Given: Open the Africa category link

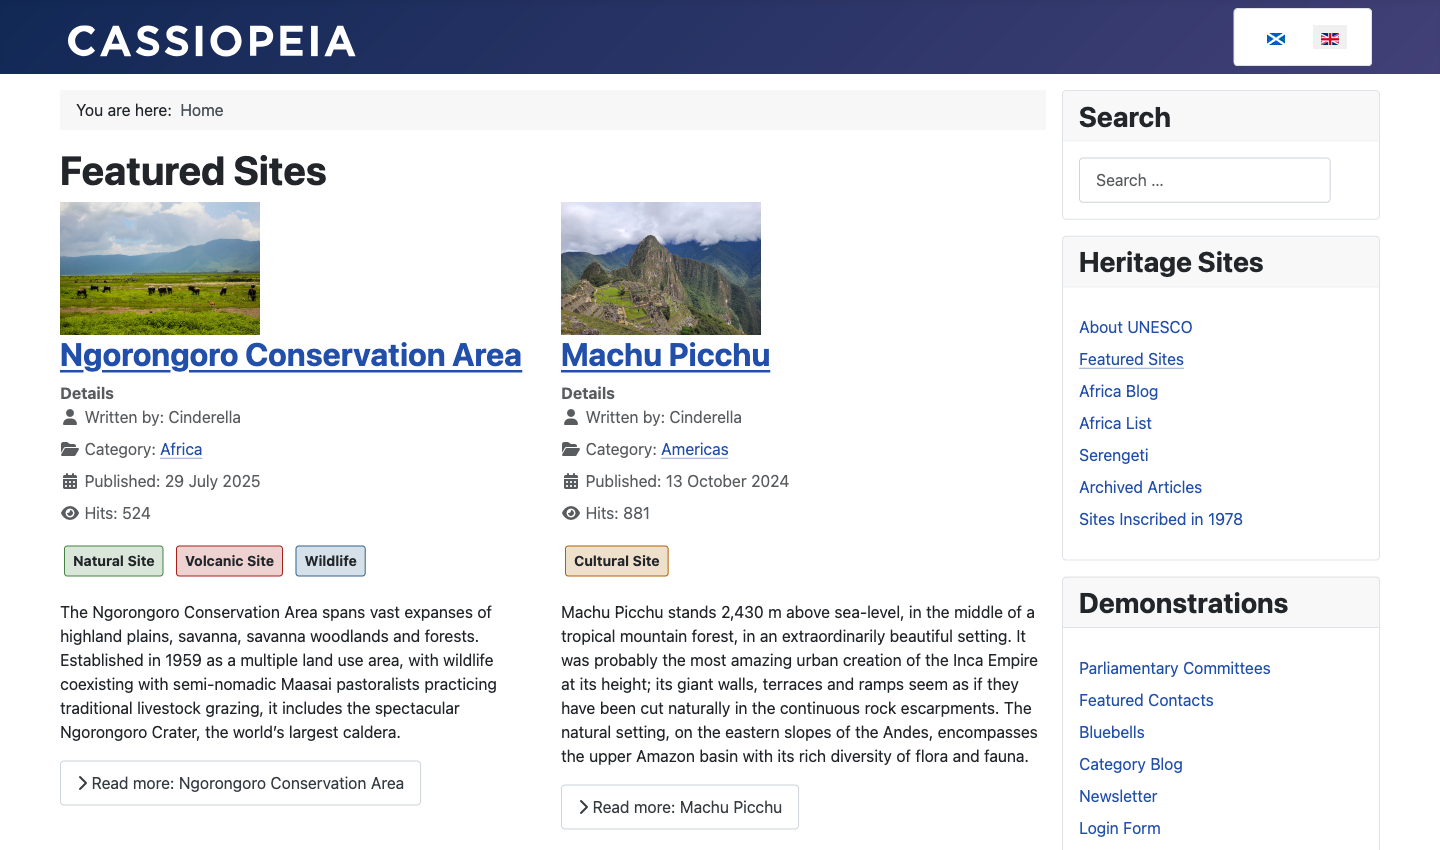Looking at the screenshot, I should pos(181,449).
